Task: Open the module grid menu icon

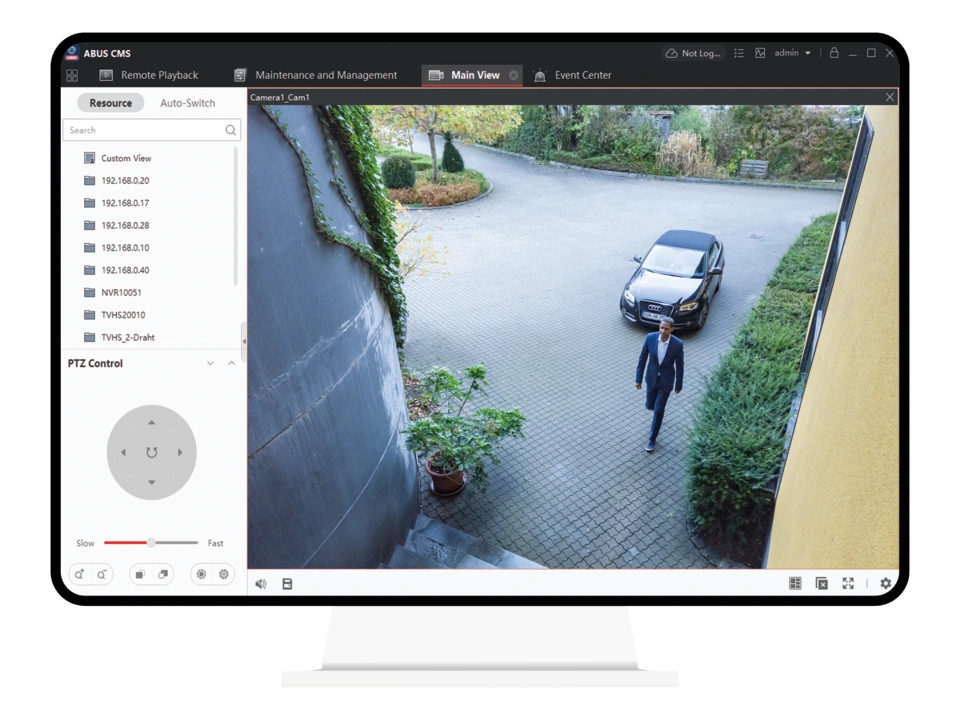Action: [x=72, y=75]
